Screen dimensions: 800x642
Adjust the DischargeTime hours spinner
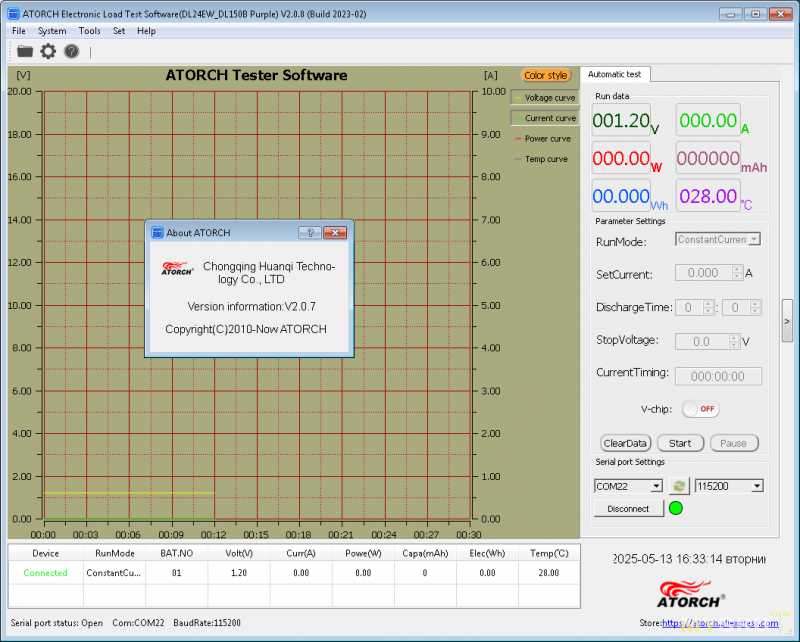[x=708, y=307]
